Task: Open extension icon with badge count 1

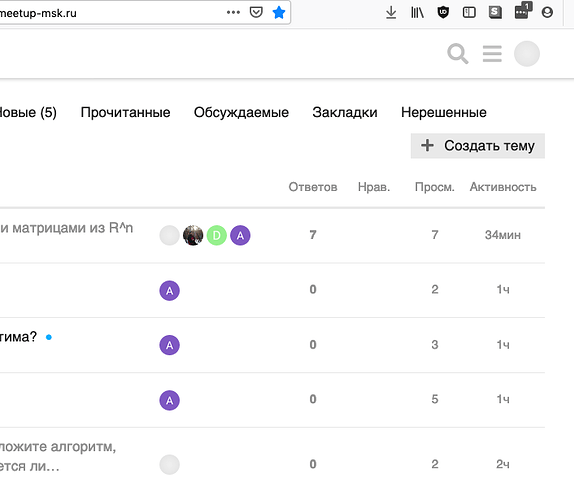Action: point(523,11)
